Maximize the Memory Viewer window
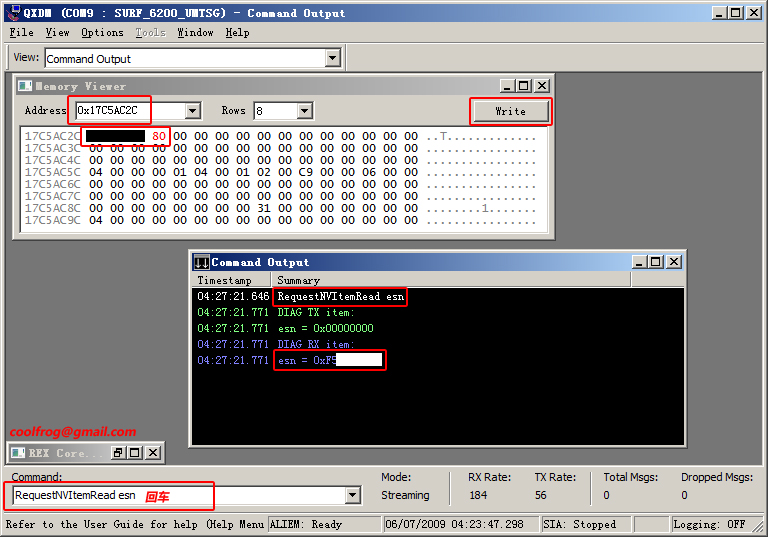The width and height of the screenshot is (768, 537). [524, 86]
